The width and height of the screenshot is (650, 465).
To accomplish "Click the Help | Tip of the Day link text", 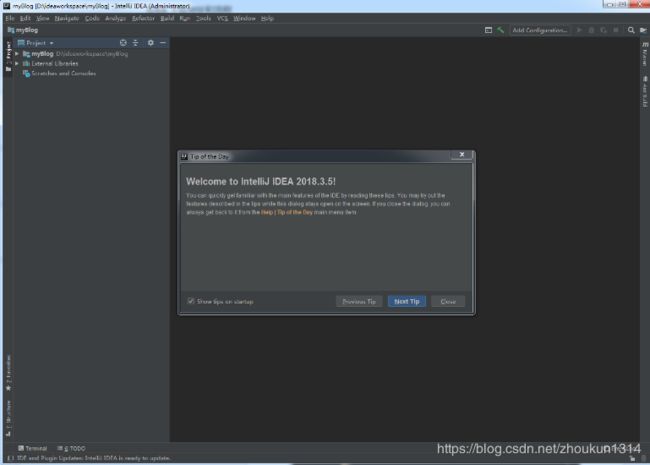I will point(286,212).
